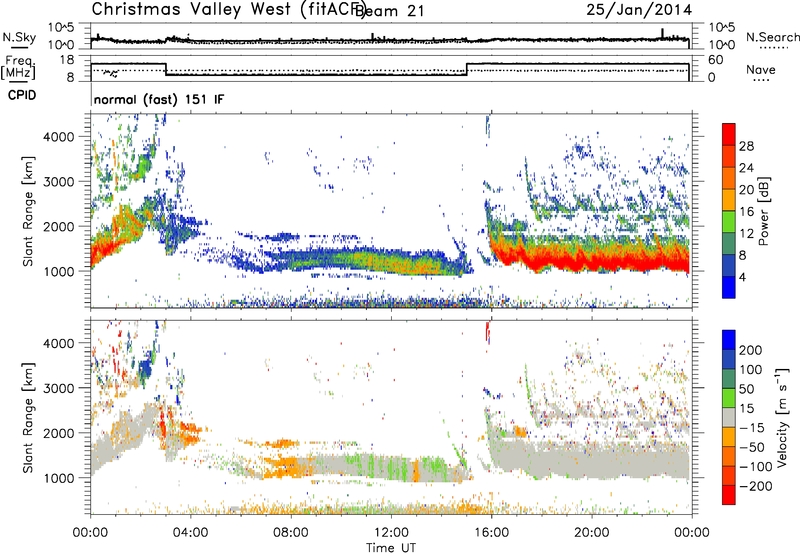
Task: Pick the gray segment of Velocity color bar
Action: click(729, 418)
